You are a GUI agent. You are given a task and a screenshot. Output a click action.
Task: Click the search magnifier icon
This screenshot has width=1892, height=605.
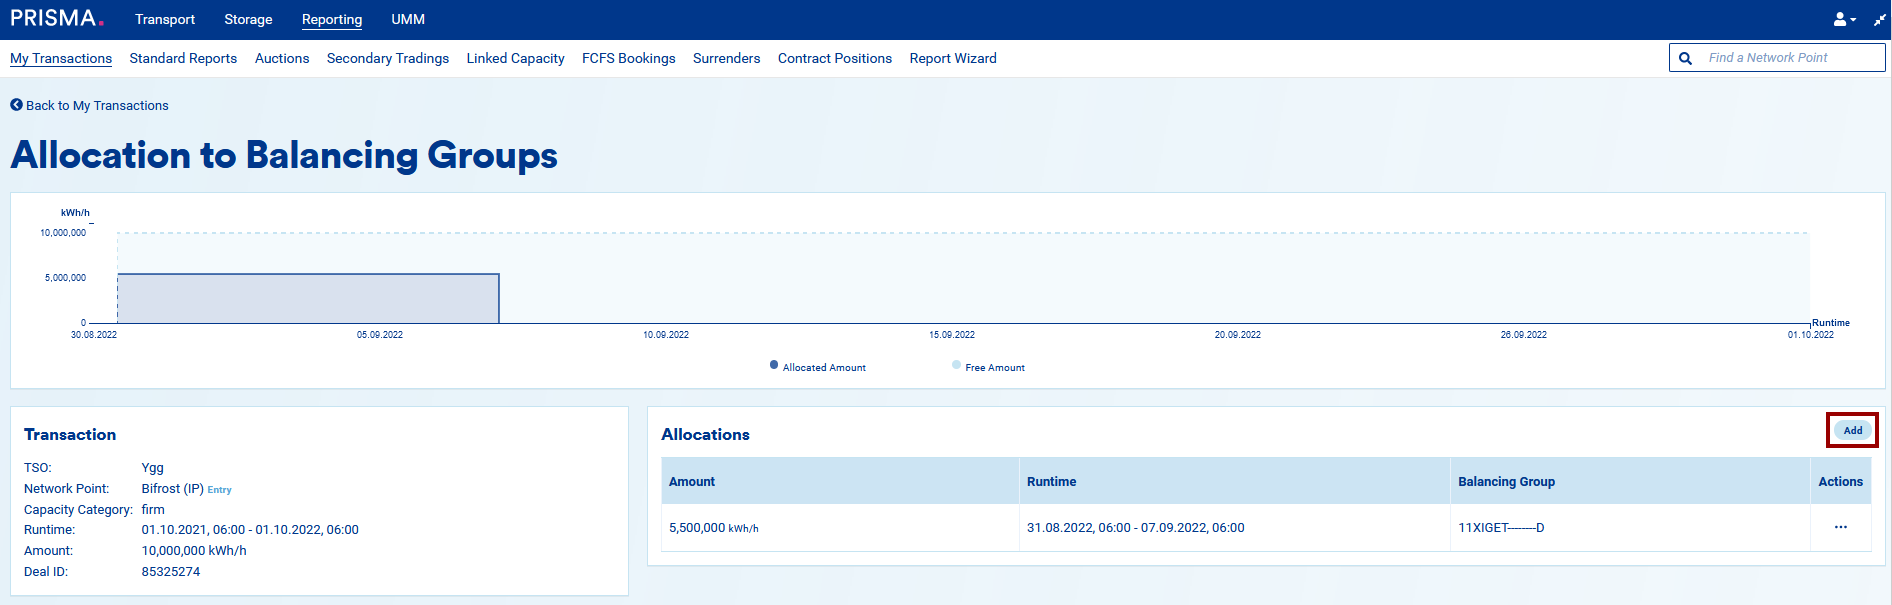(x=1685, y=58)
